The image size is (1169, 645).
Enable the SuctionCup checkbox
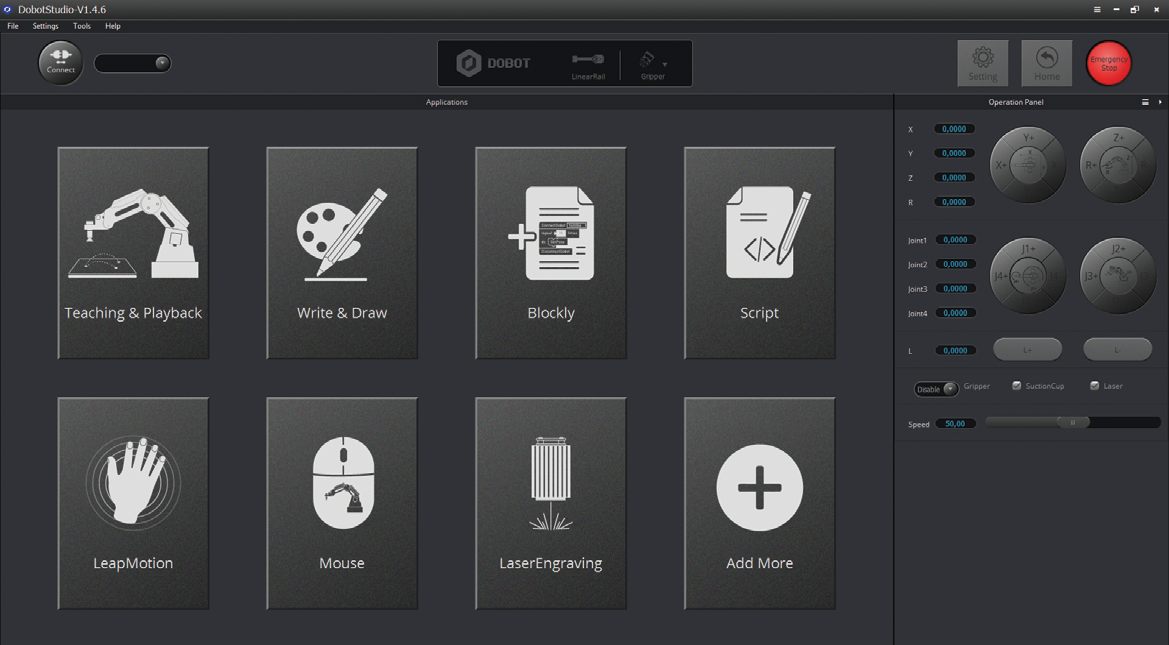1017,386
